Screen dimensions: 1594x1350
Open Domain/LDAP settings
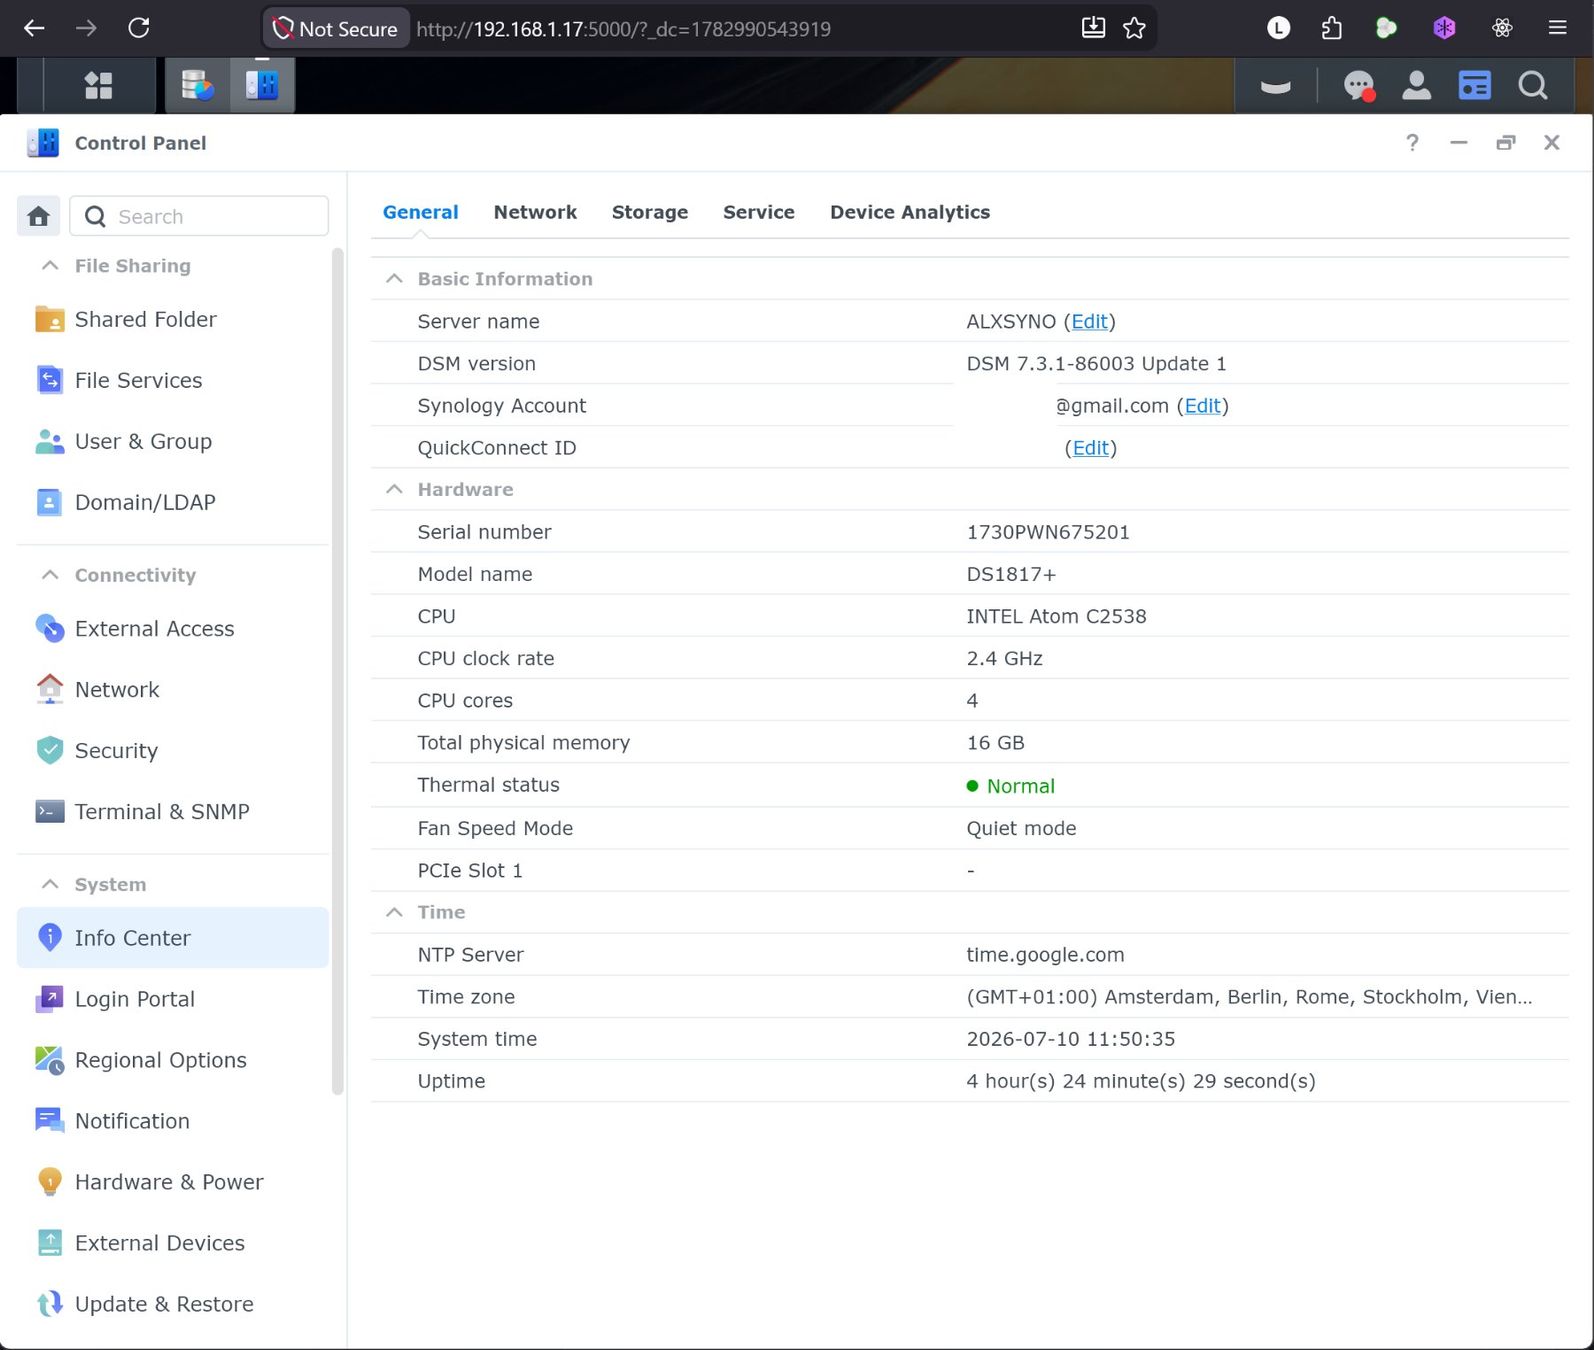coord(173,502)
